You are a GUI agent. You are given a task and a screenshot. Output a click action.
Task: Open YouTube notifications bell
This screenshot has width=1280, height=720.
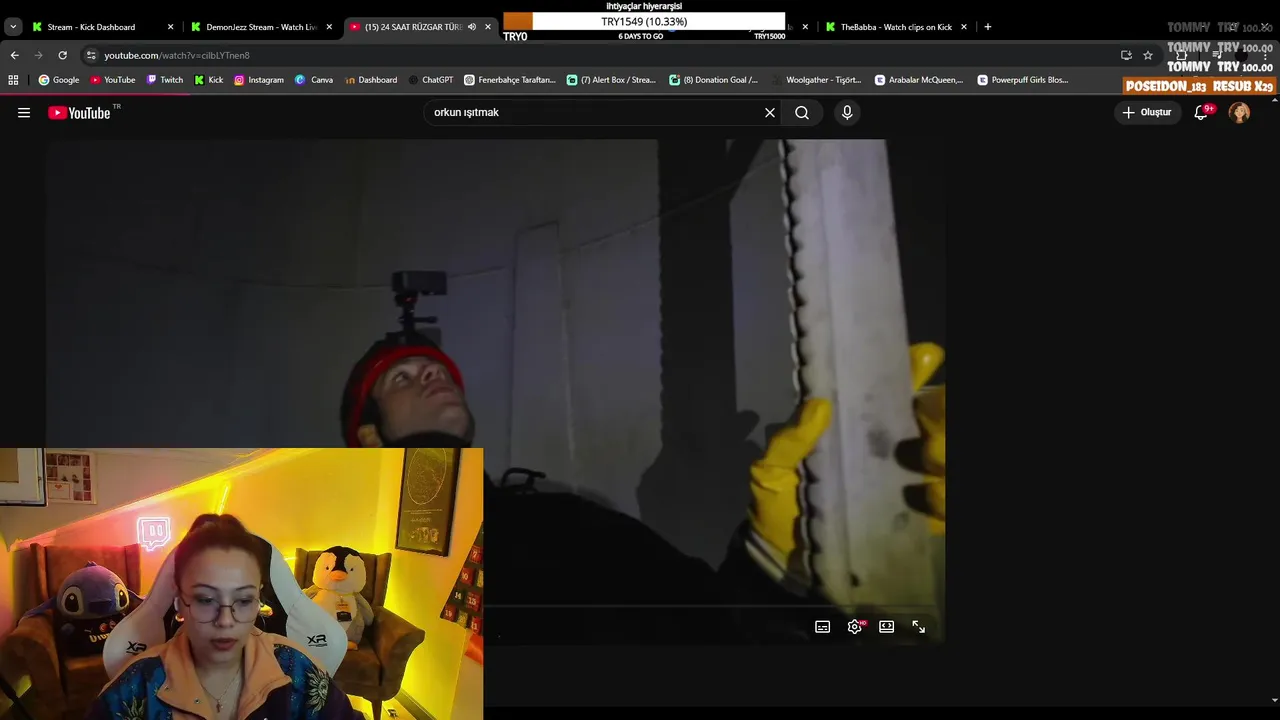(1201, 113)
